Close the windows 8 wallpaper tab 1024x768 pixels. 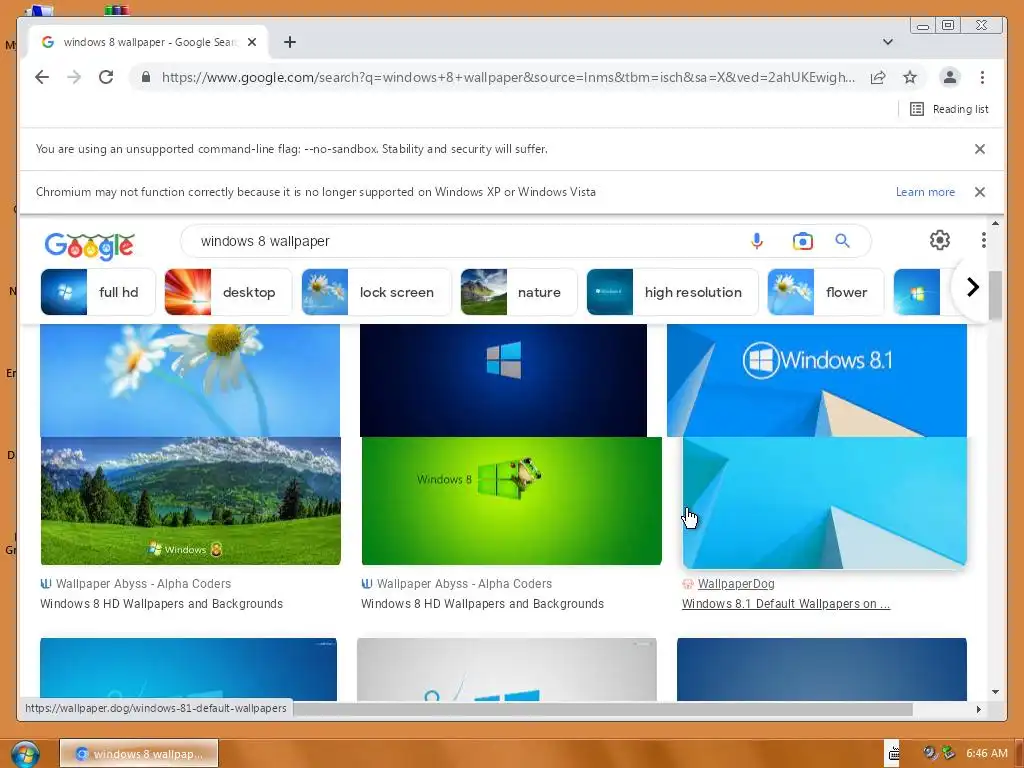(x=252, y=42)
